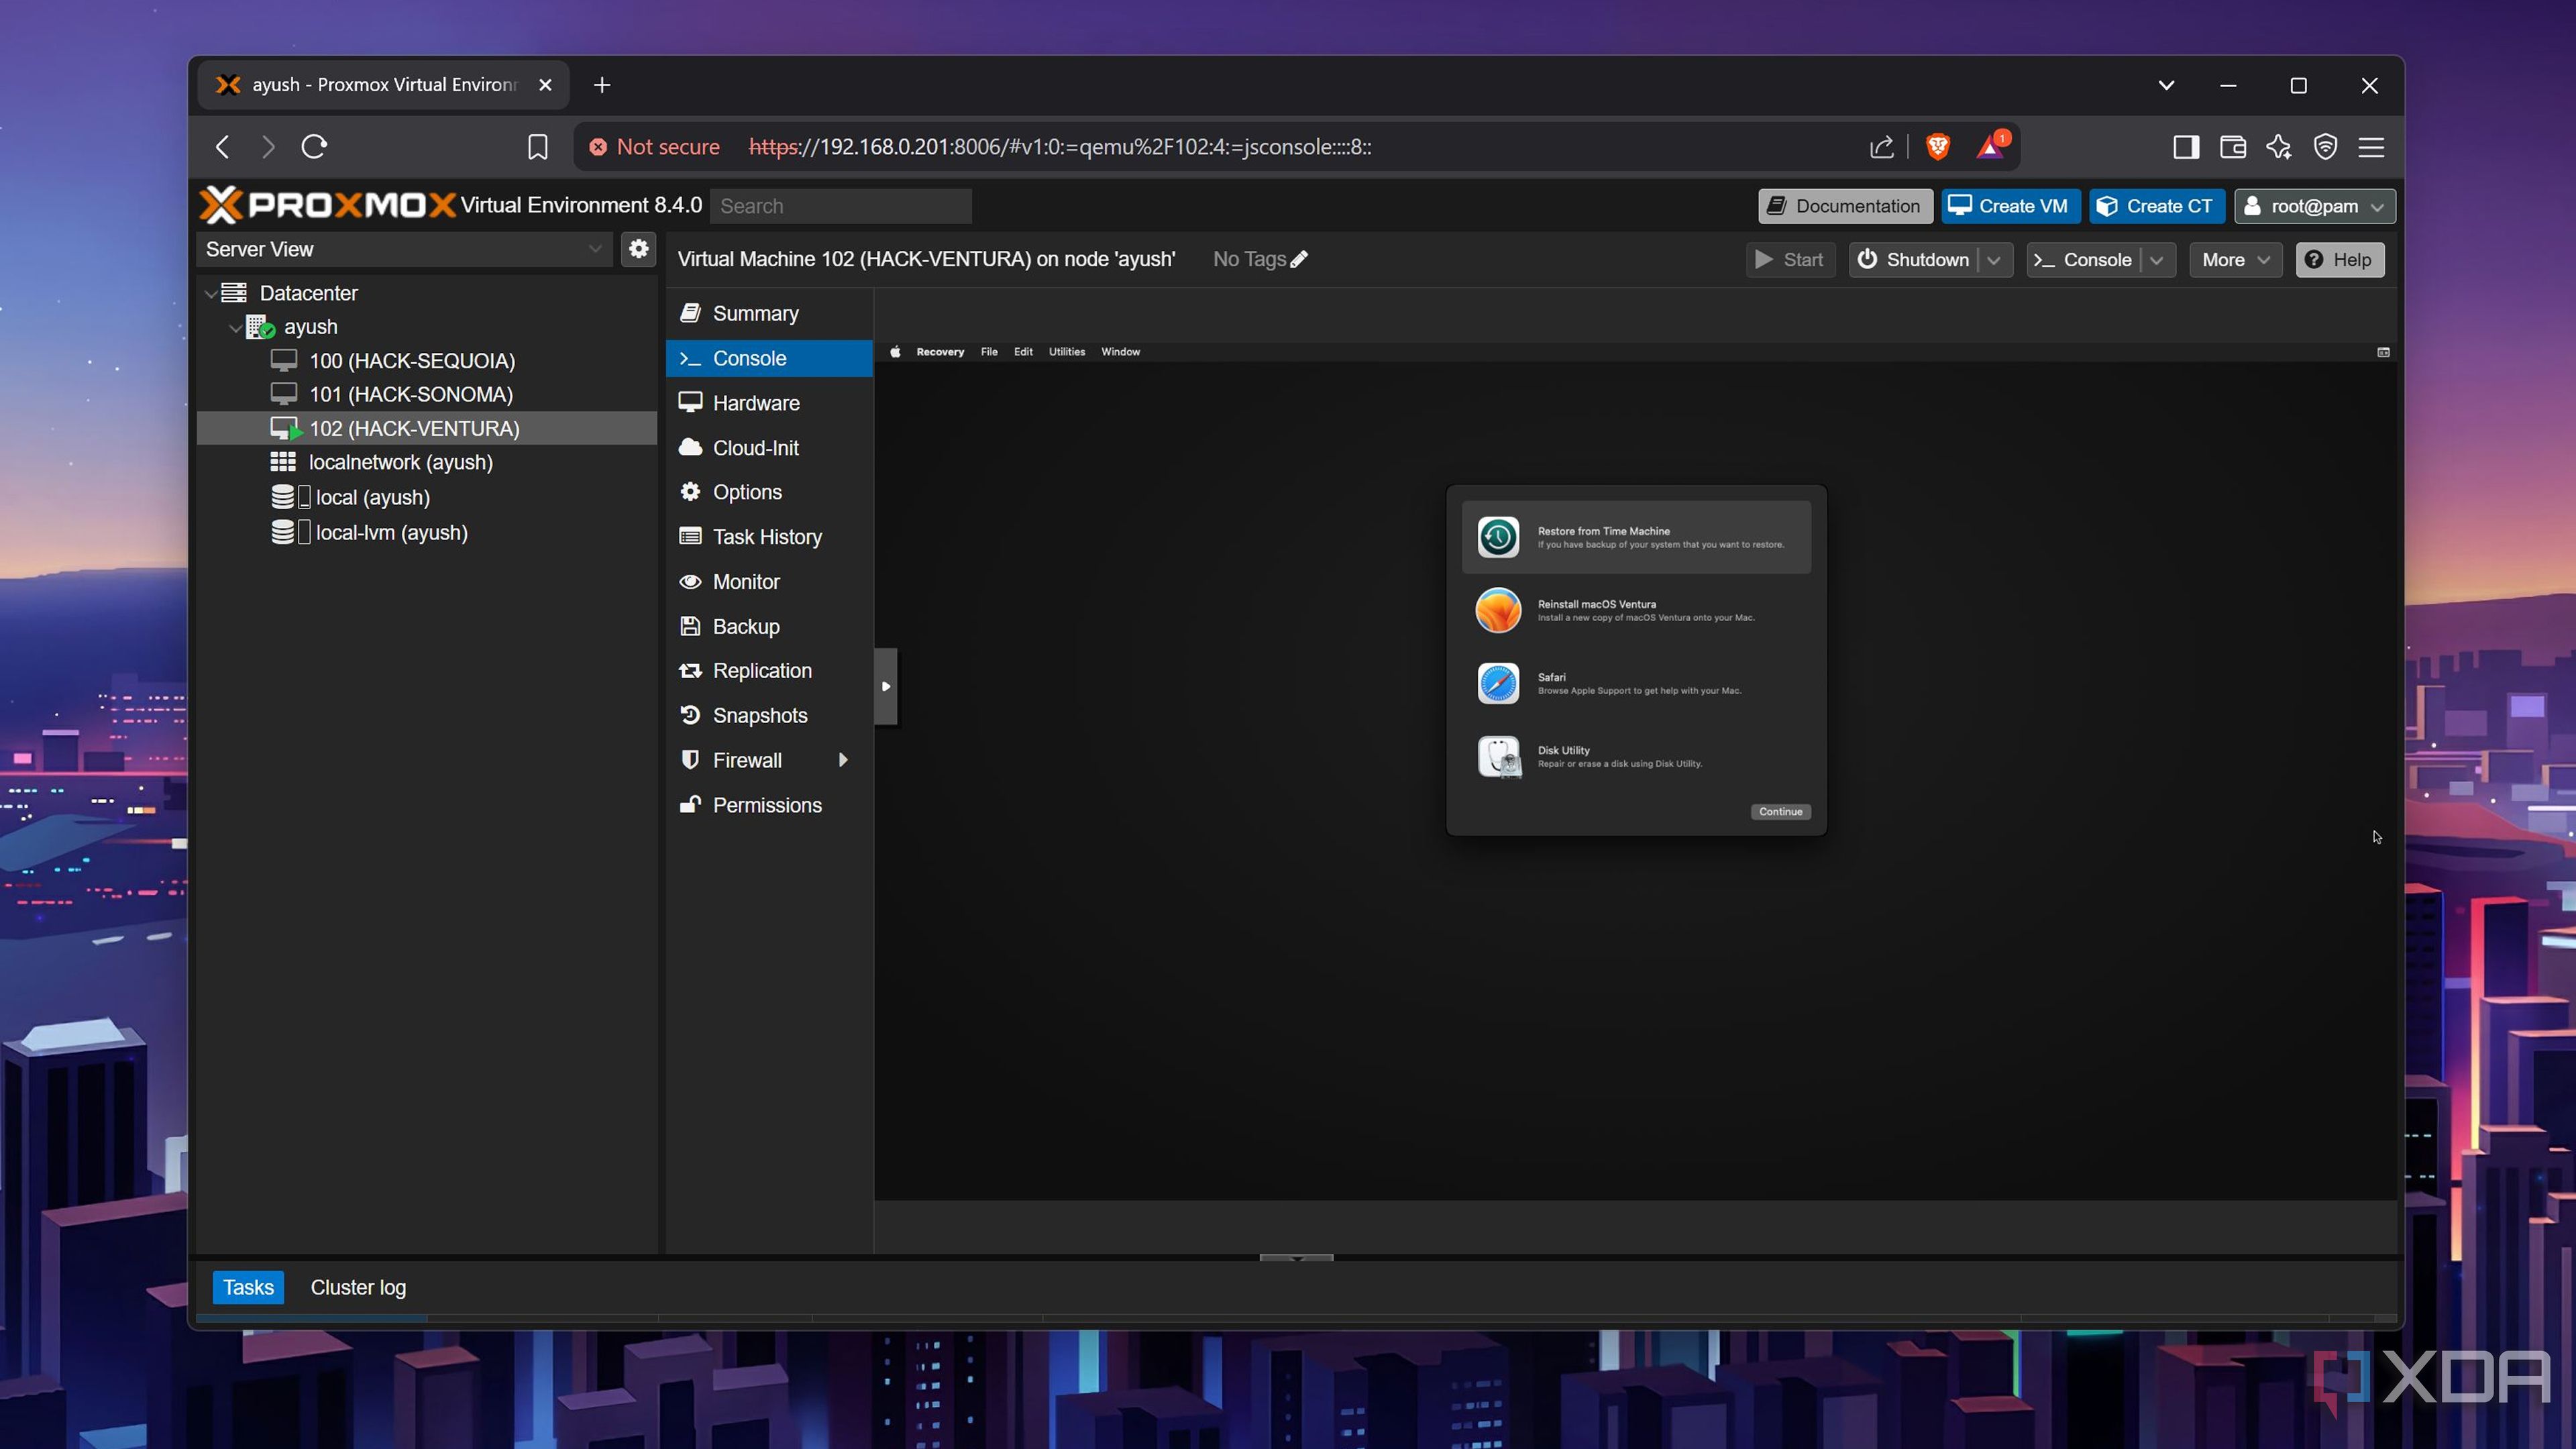2576x1449 pixels.
Task: Open the Server View dropdown
Action: coord(594,249)
